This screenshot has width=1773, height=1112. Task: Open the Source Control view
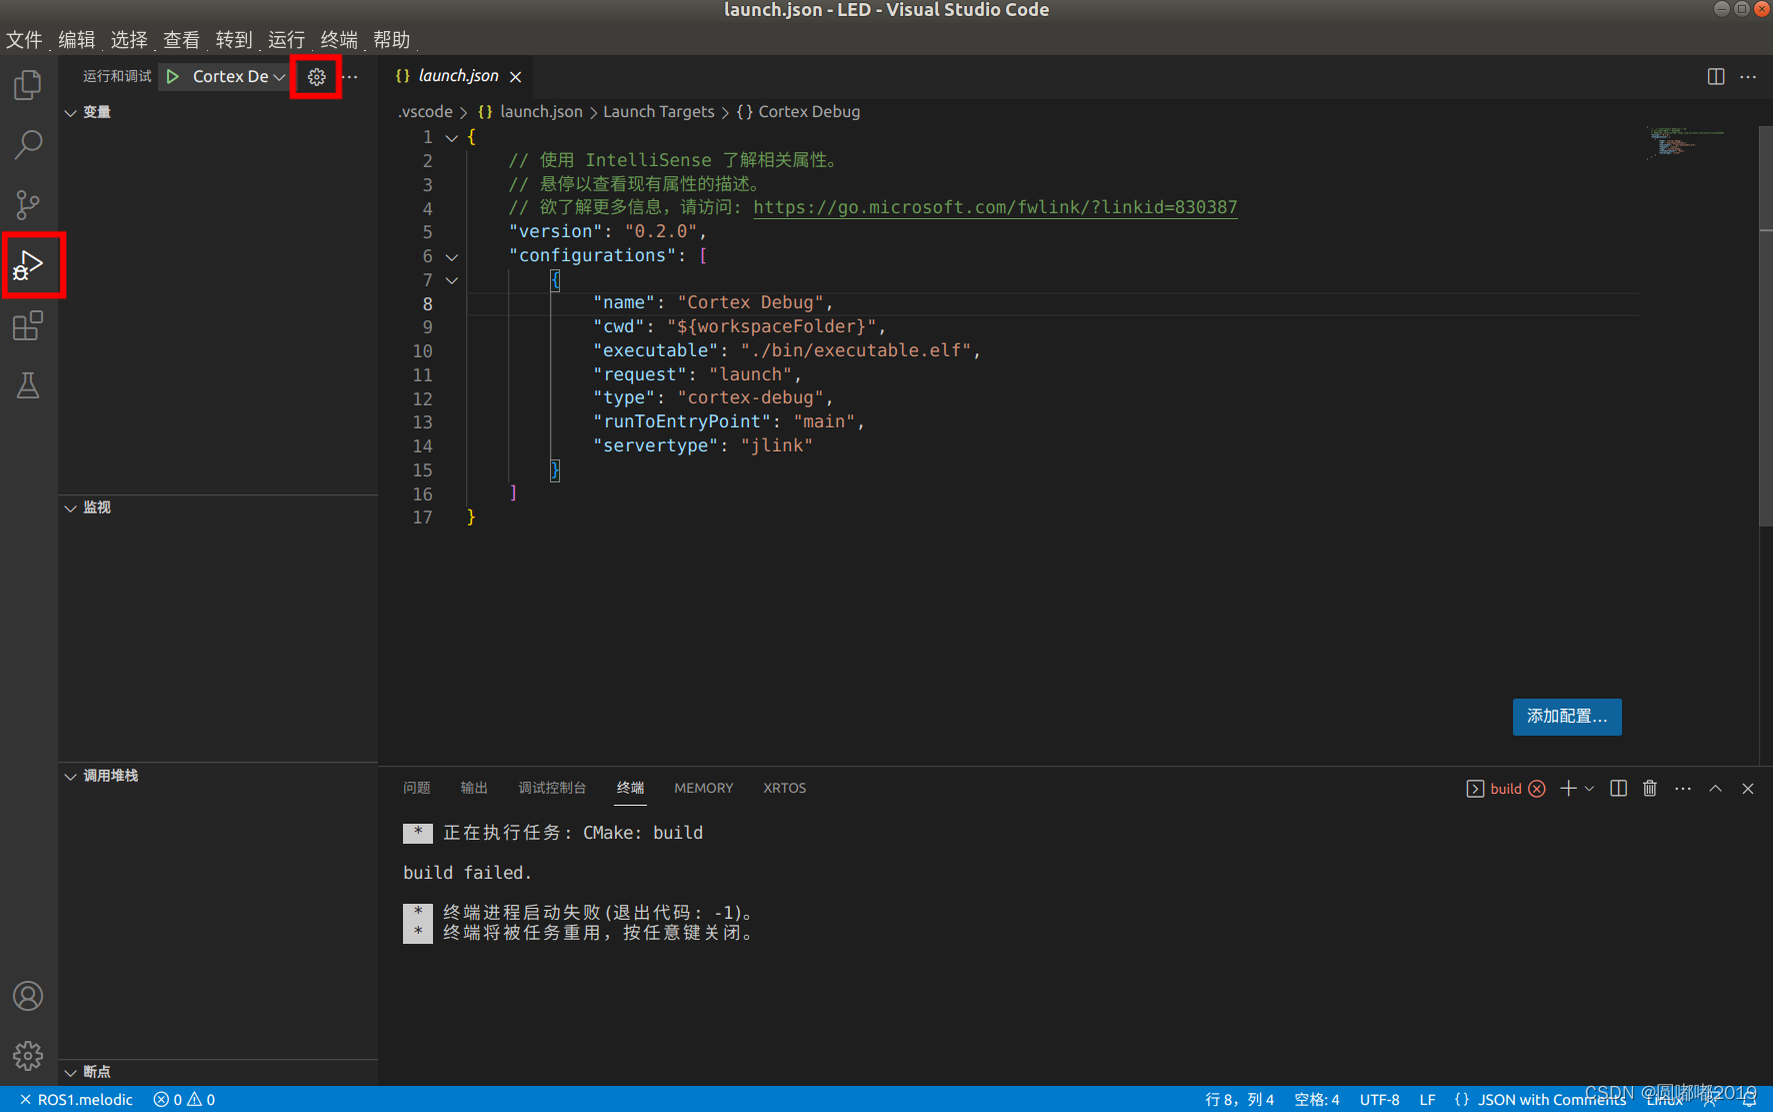(27, 205)
